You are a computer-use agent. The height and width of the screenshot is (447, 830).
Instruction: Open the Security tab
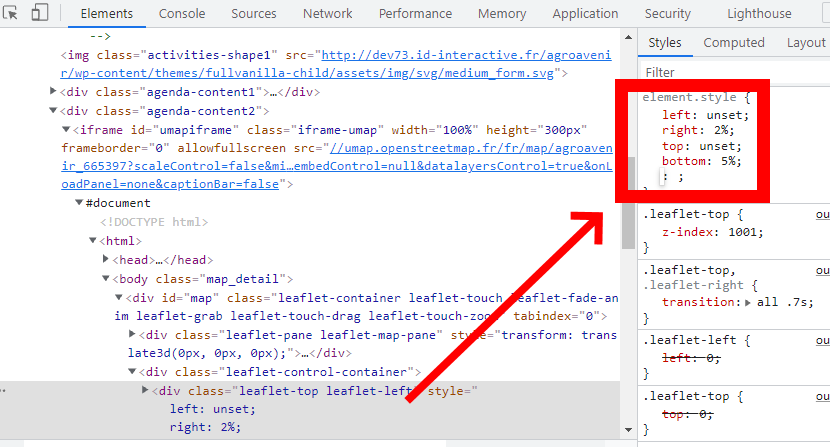[x=667, y=14]
